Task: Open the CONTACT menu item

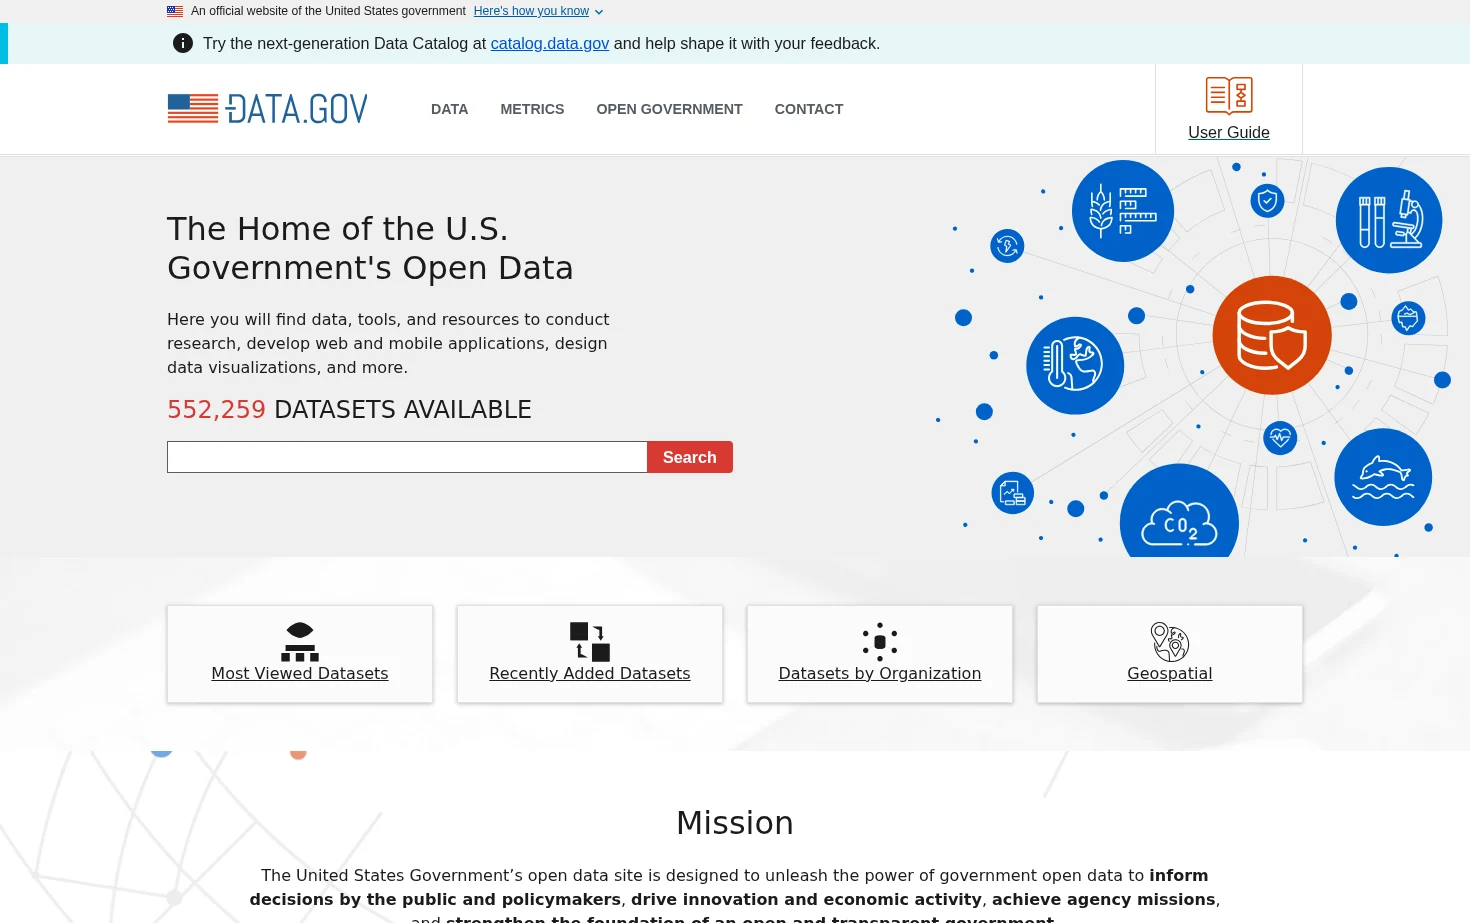Action: [809, 109]
